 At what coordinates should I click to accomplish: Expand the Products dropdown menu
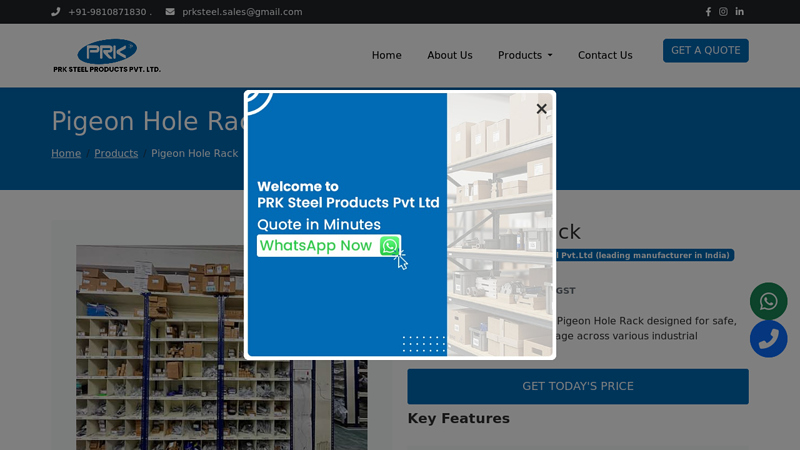tap(525, 55)
